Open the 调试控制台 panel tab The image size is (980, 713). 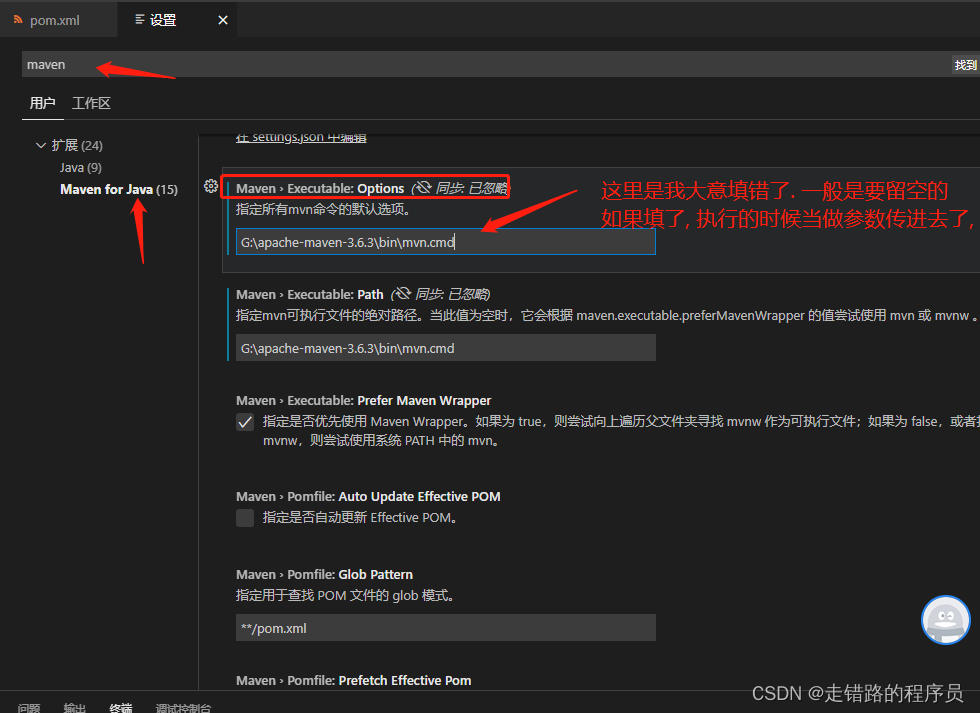(183, 707)
